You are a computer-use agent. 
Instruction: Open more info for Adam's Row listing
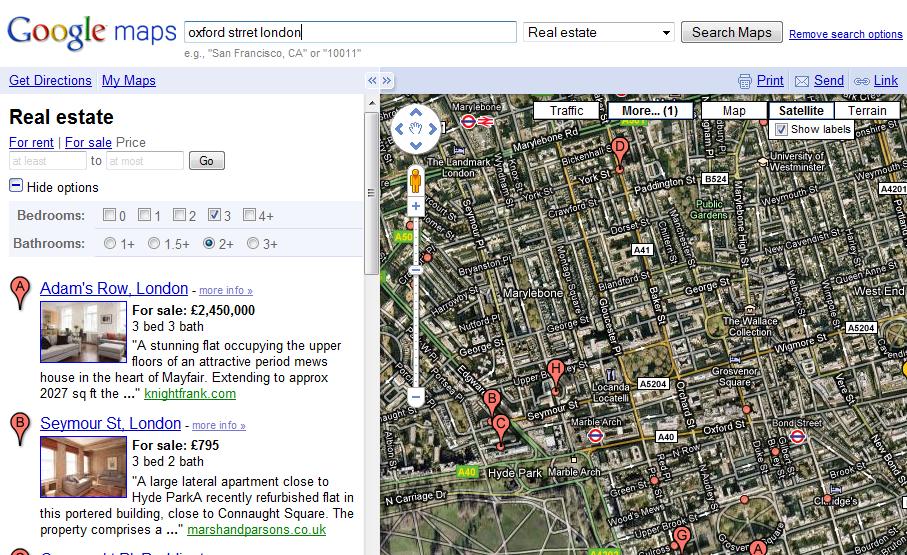coord(226,291)
